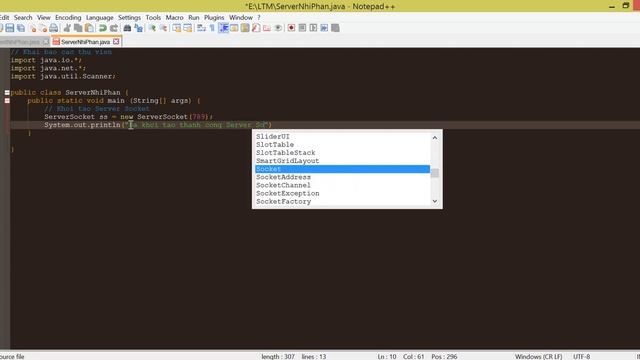Collapse the main method fold
Image resolution: width=640 pixels, height=360 pixels.
7,101
